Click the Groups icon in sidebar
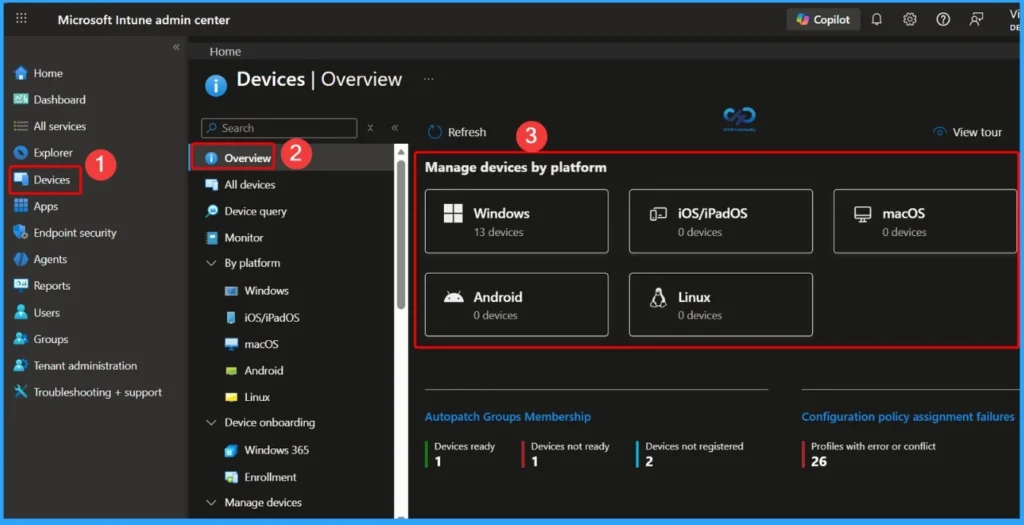The width and height of the screenshot is (1024, 525). [21, 339]
